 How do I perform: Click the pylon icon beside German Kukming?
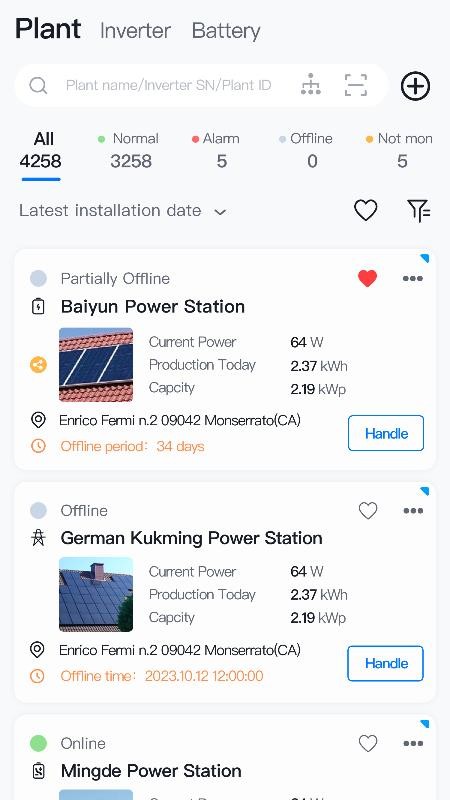point(38,538)
